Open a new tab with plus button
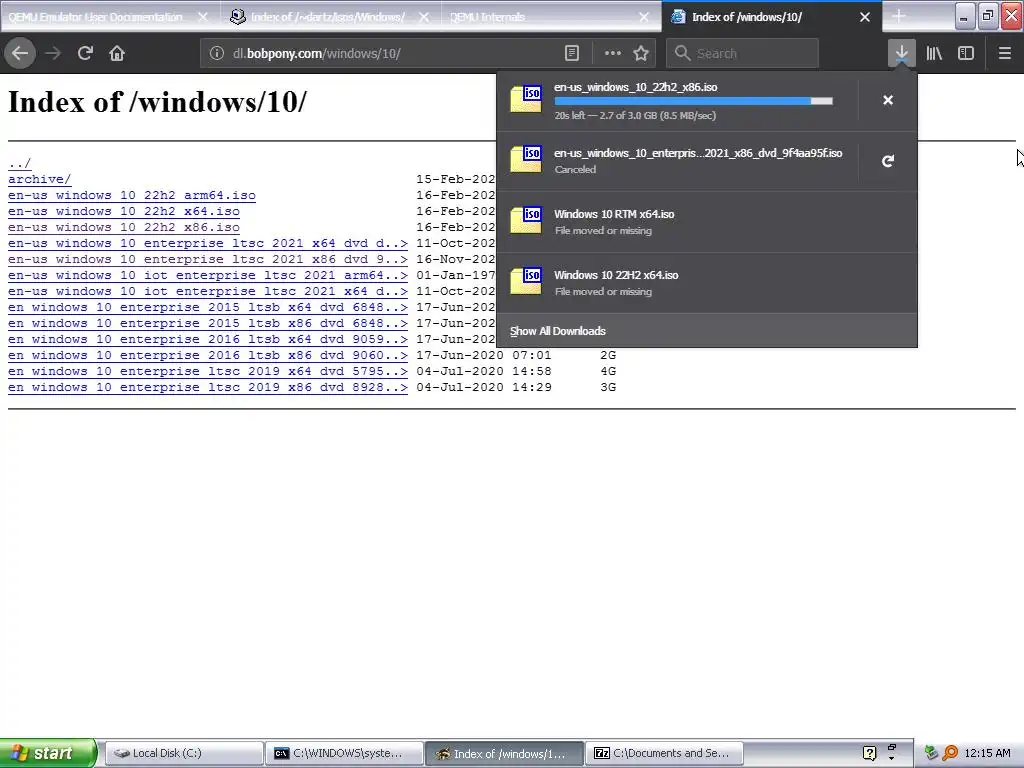The image size is (1024, 768). pos(899,16)
